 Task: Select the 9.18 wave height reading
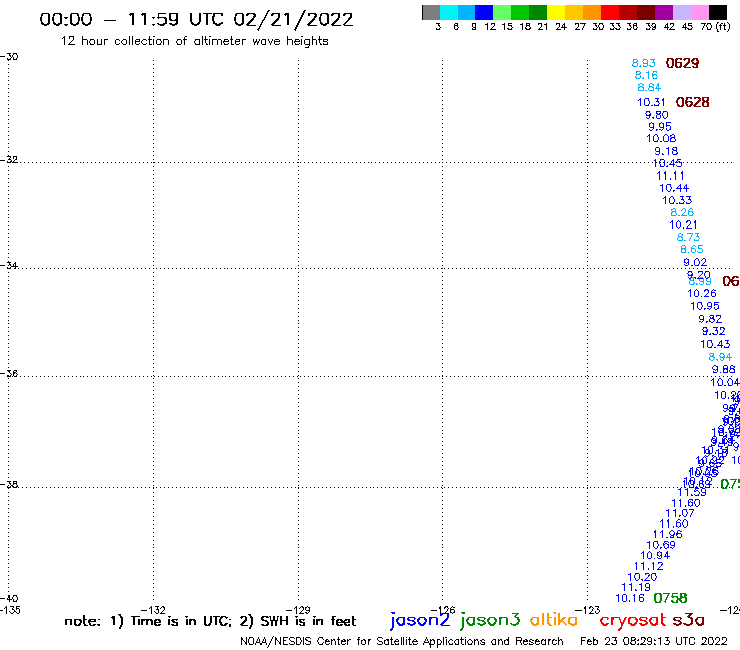[666, 151]
